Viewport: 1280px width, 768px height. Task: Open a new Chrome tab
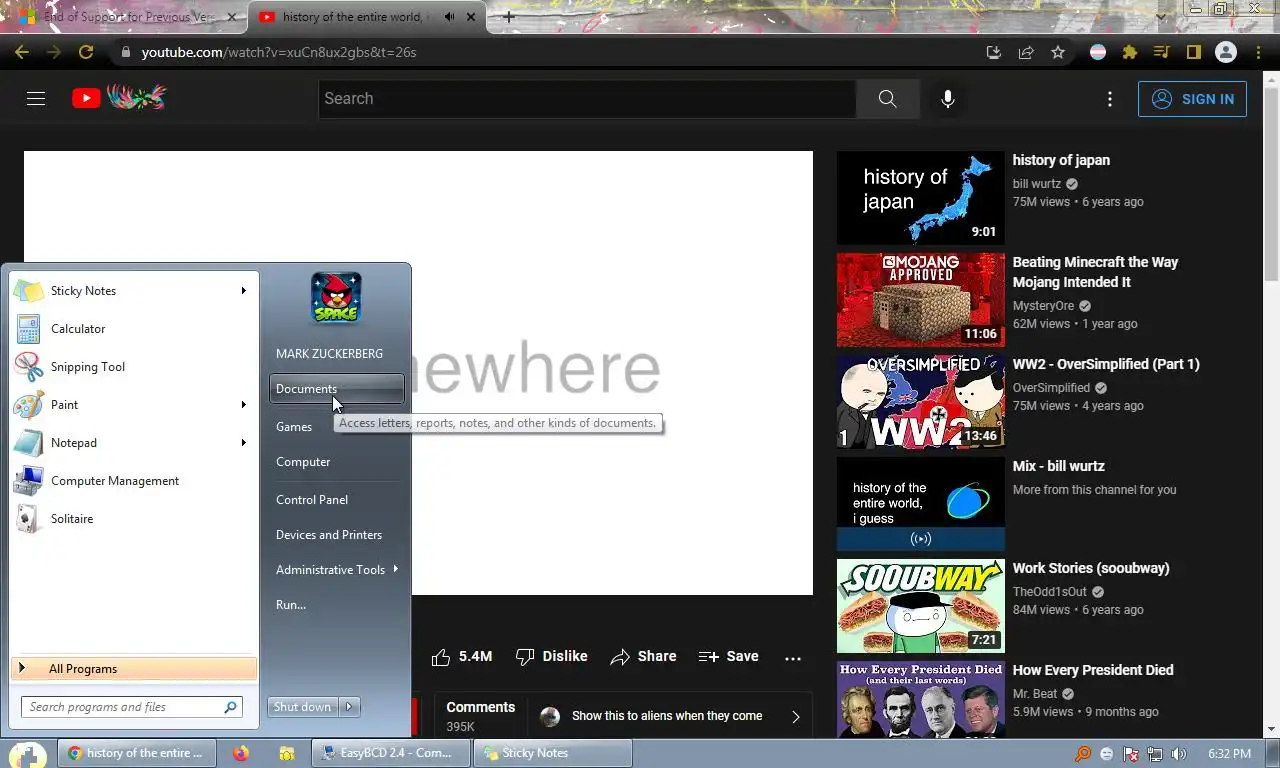[x=509, y=17]
